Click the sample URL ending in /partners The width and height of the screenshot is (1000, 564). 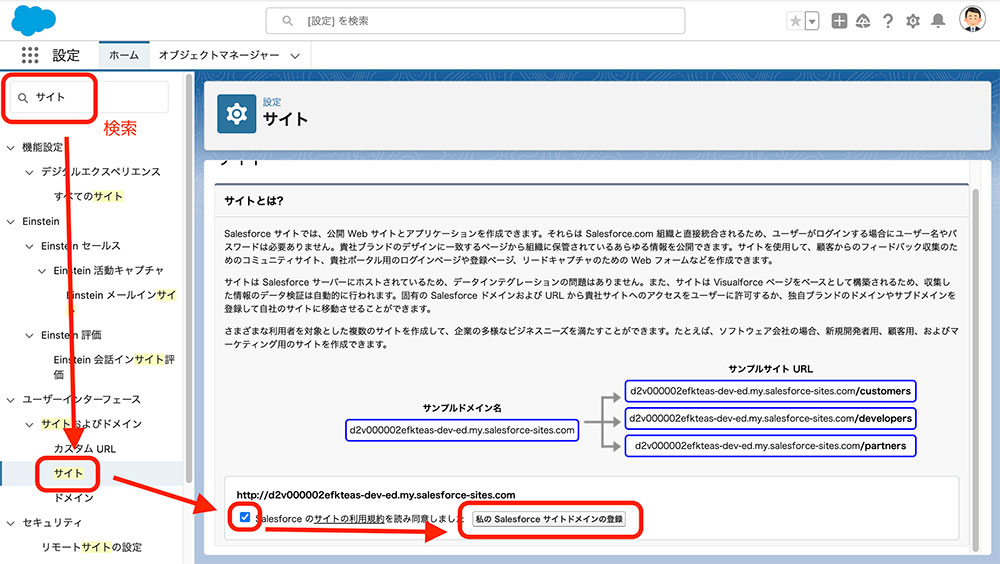point(770,446)
